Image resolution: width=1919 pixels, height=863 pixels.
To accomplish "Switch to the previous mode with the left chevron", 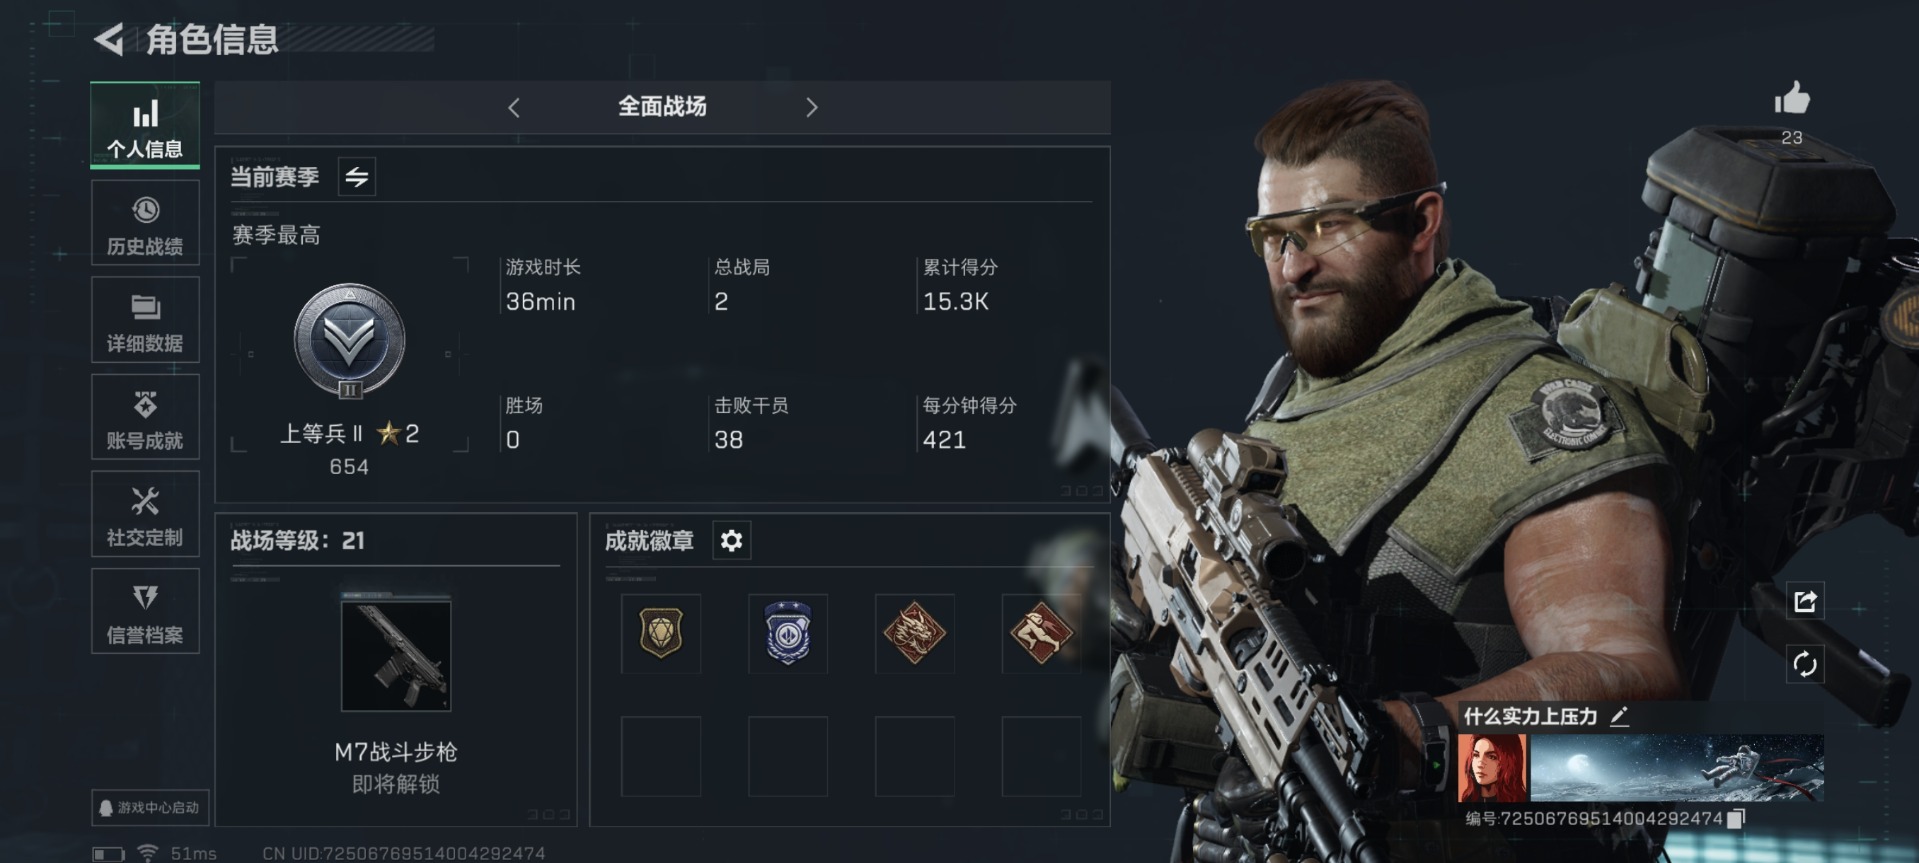I will point(514,107).
